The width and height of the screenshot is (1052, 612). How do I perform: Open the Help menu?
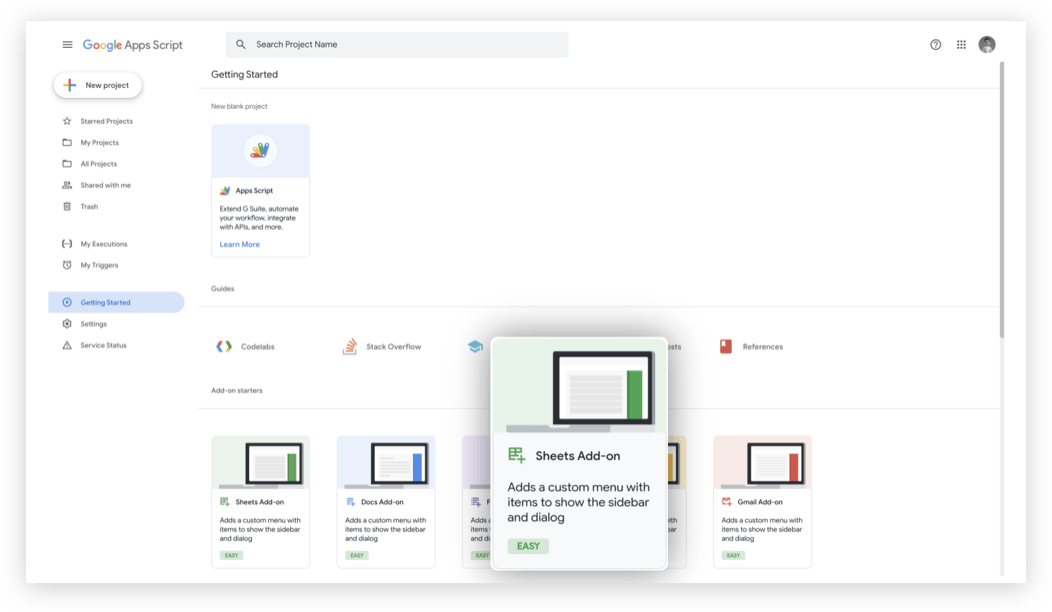pyautogui.click(x=935, y=44)
